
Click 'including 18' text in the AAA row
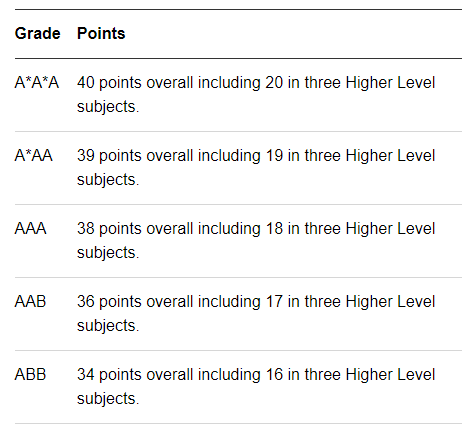(240, 229)
